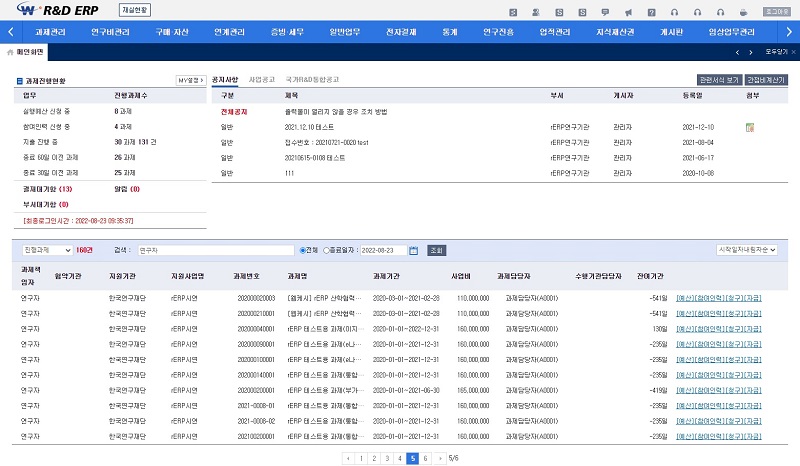
Task: Switch to the 사업공고 tab
Action: pyautogui.click(x=261, y=78)
